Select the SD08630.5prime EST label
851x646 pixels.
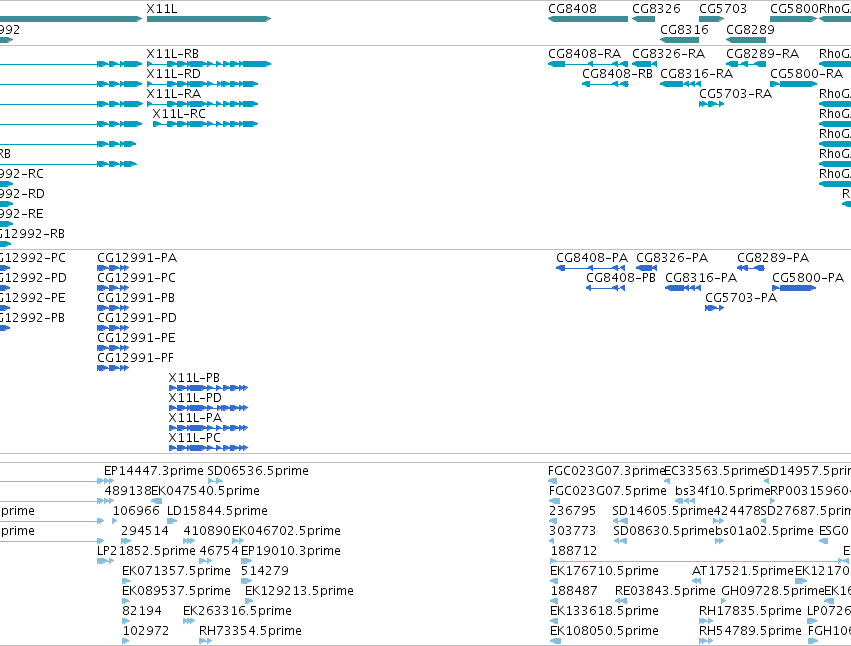tap(663, 531)
